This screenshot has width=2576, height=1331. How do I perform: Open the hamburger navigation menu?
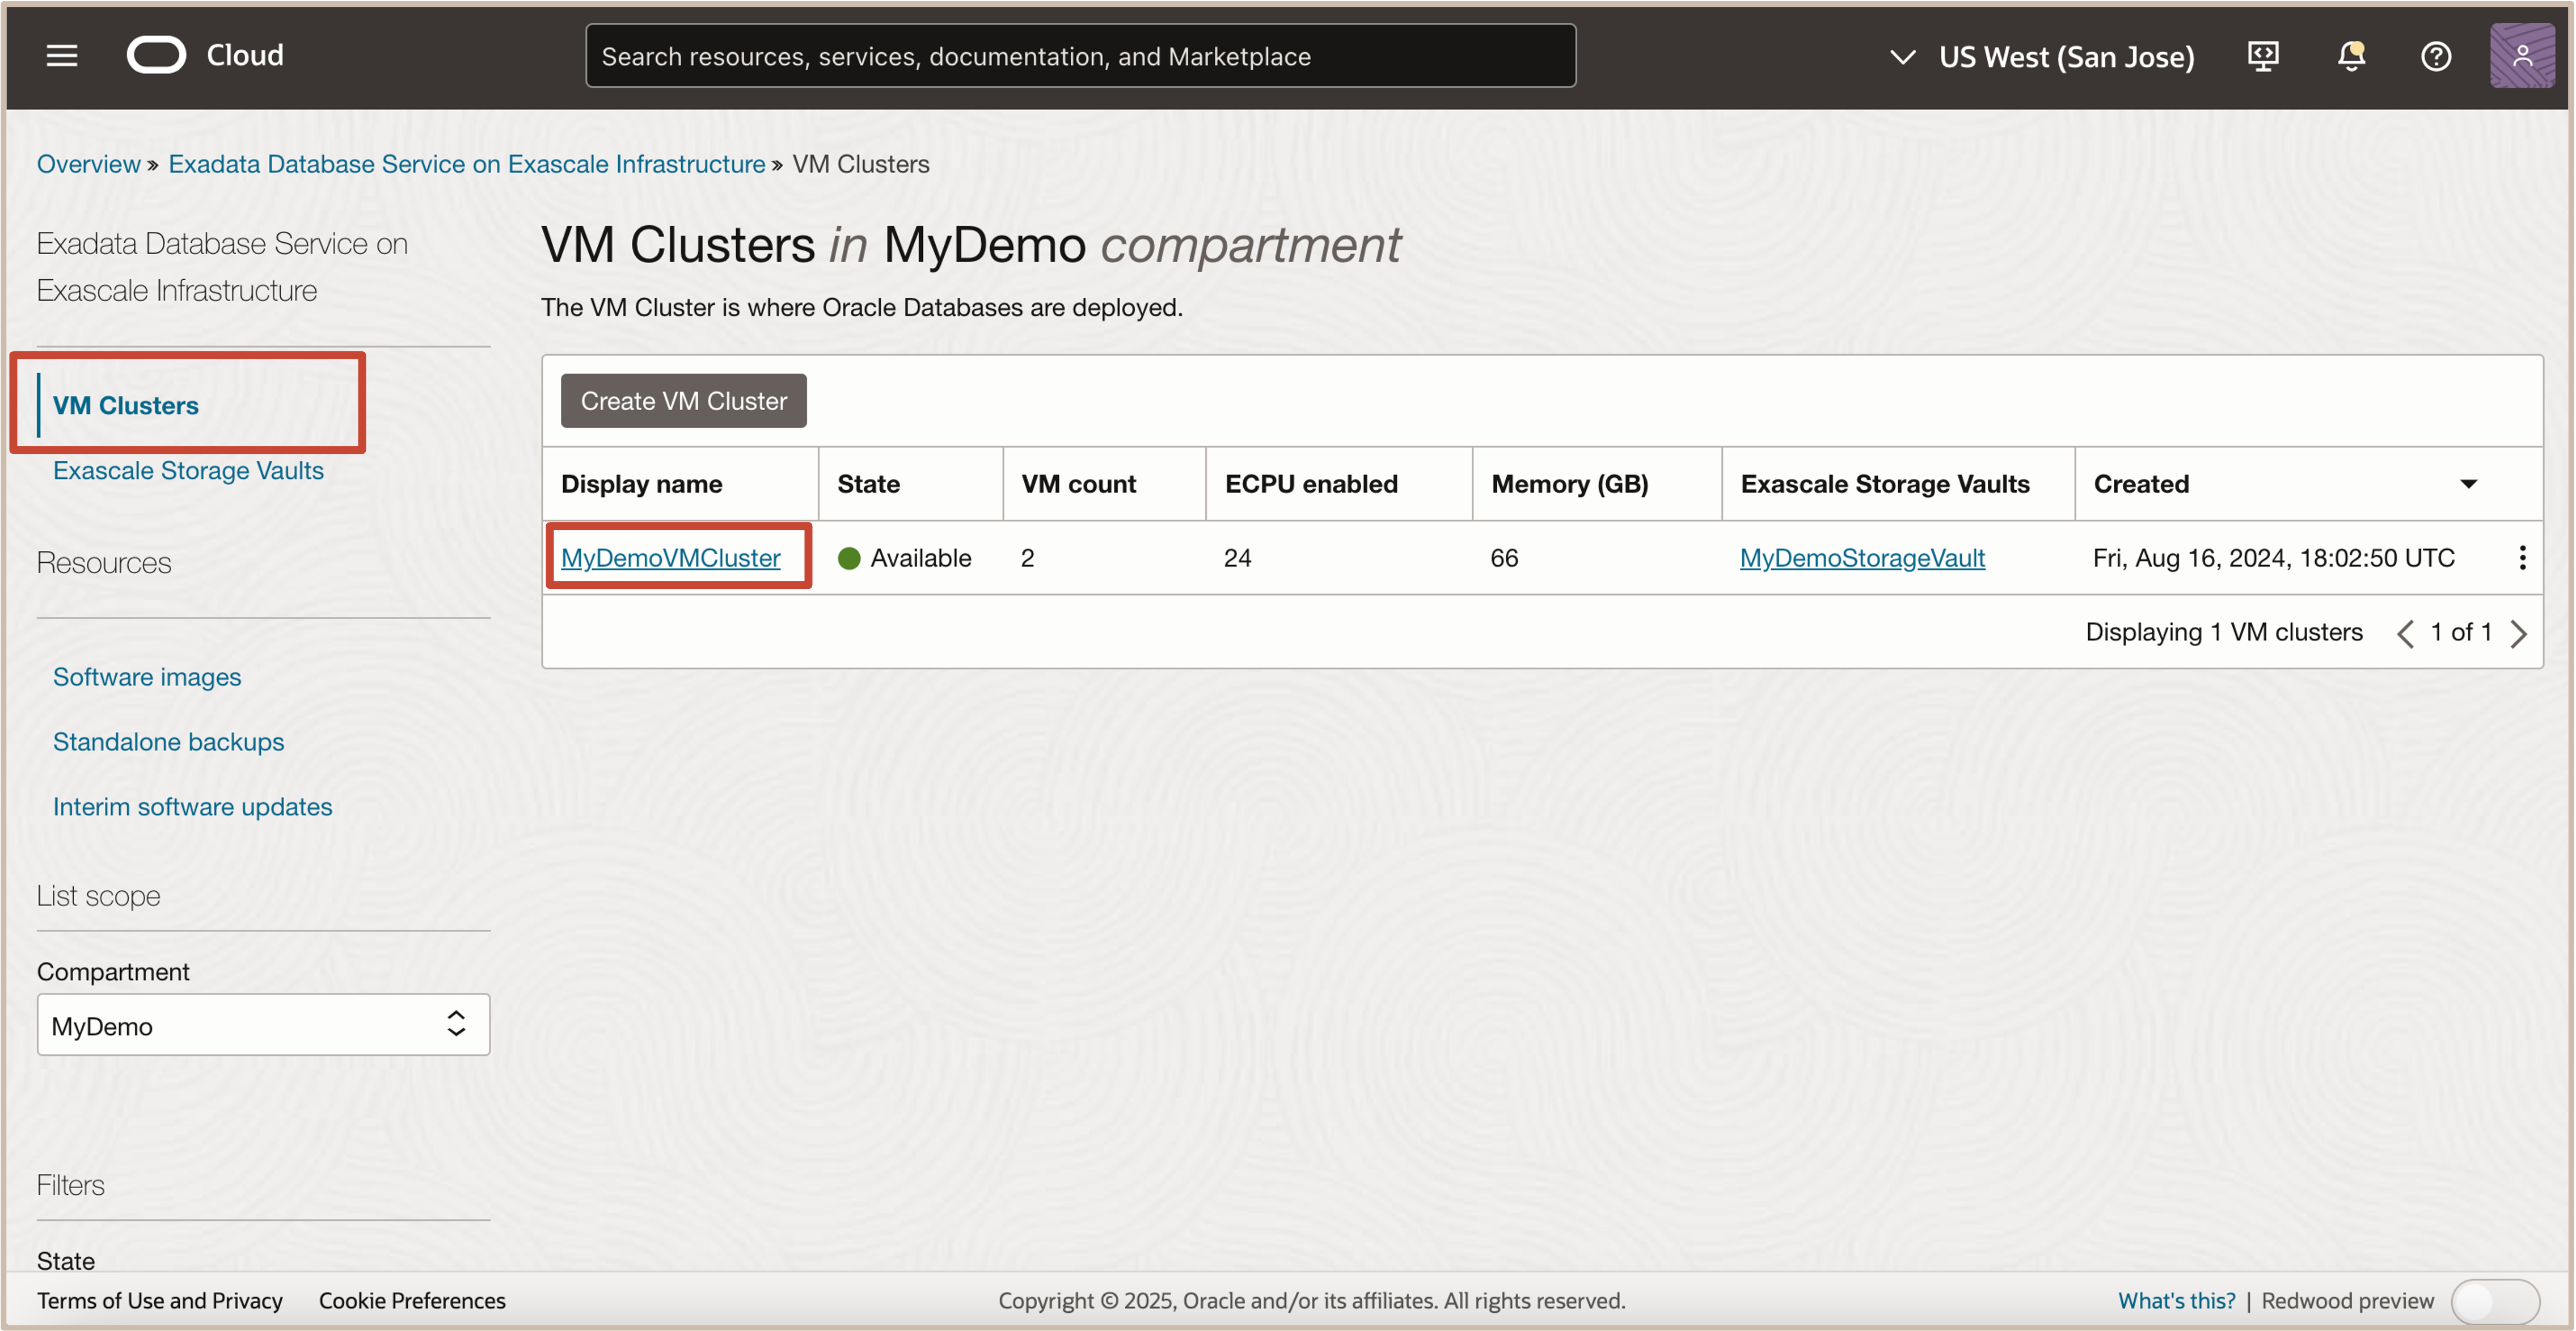[62, 56]
